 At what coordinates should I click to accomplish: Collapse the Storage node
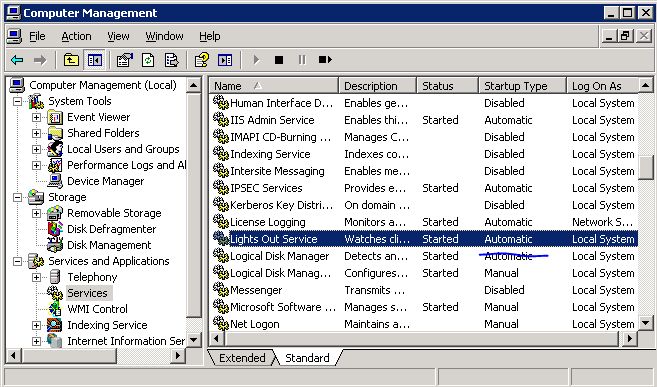18,197
